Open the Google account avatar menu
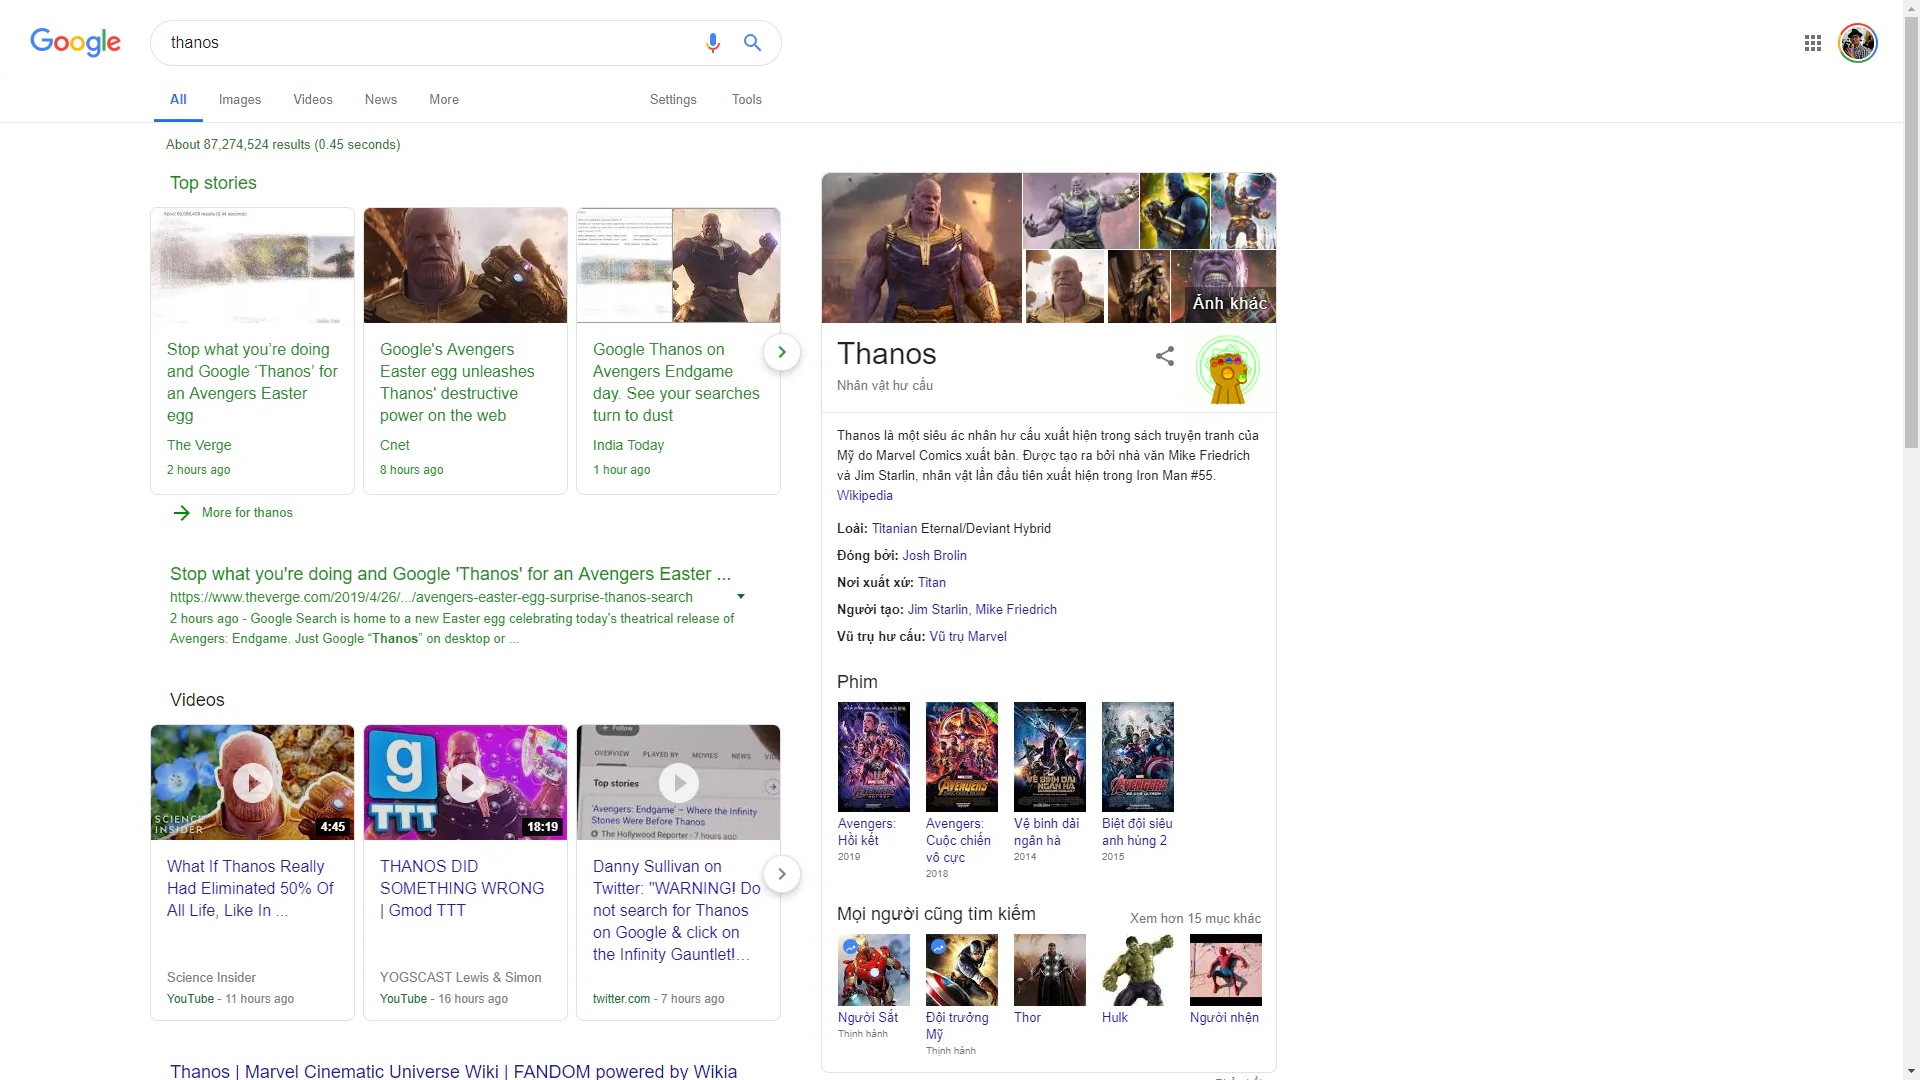 click(x=1858, y=43)
